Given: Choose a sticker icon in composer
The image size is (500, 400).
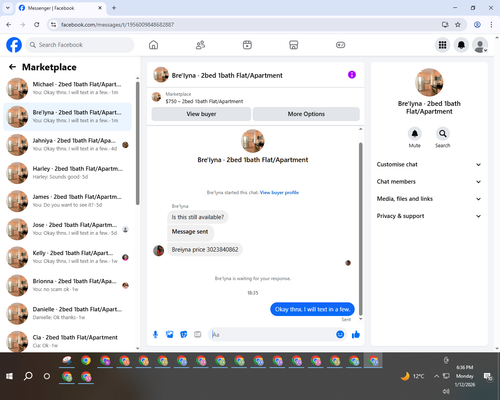Looking at the screenshot, I should (184, 334).
